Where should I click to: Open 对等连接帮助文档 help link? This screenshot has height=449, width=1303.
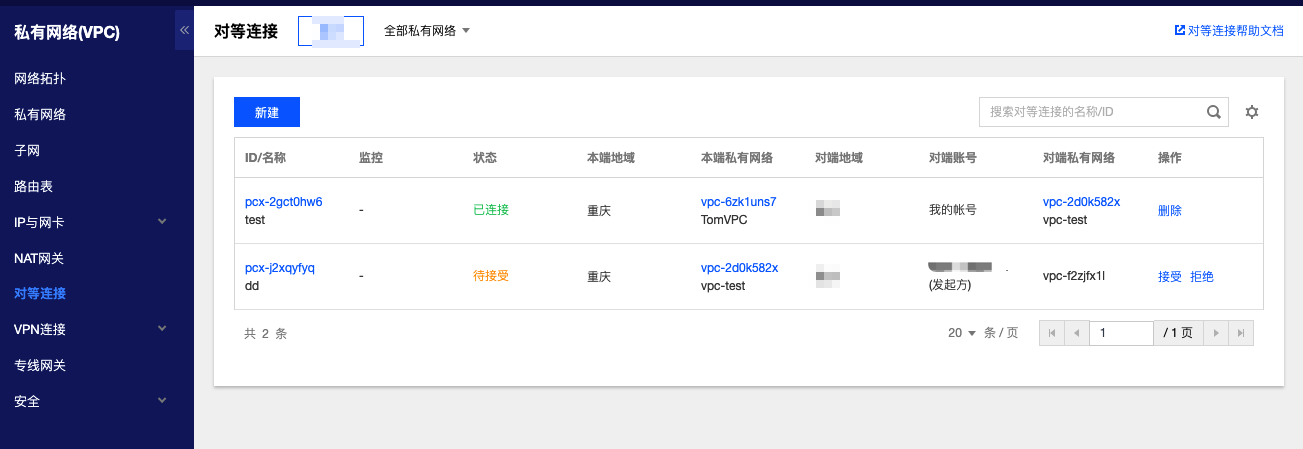(x=1228, y=31)
